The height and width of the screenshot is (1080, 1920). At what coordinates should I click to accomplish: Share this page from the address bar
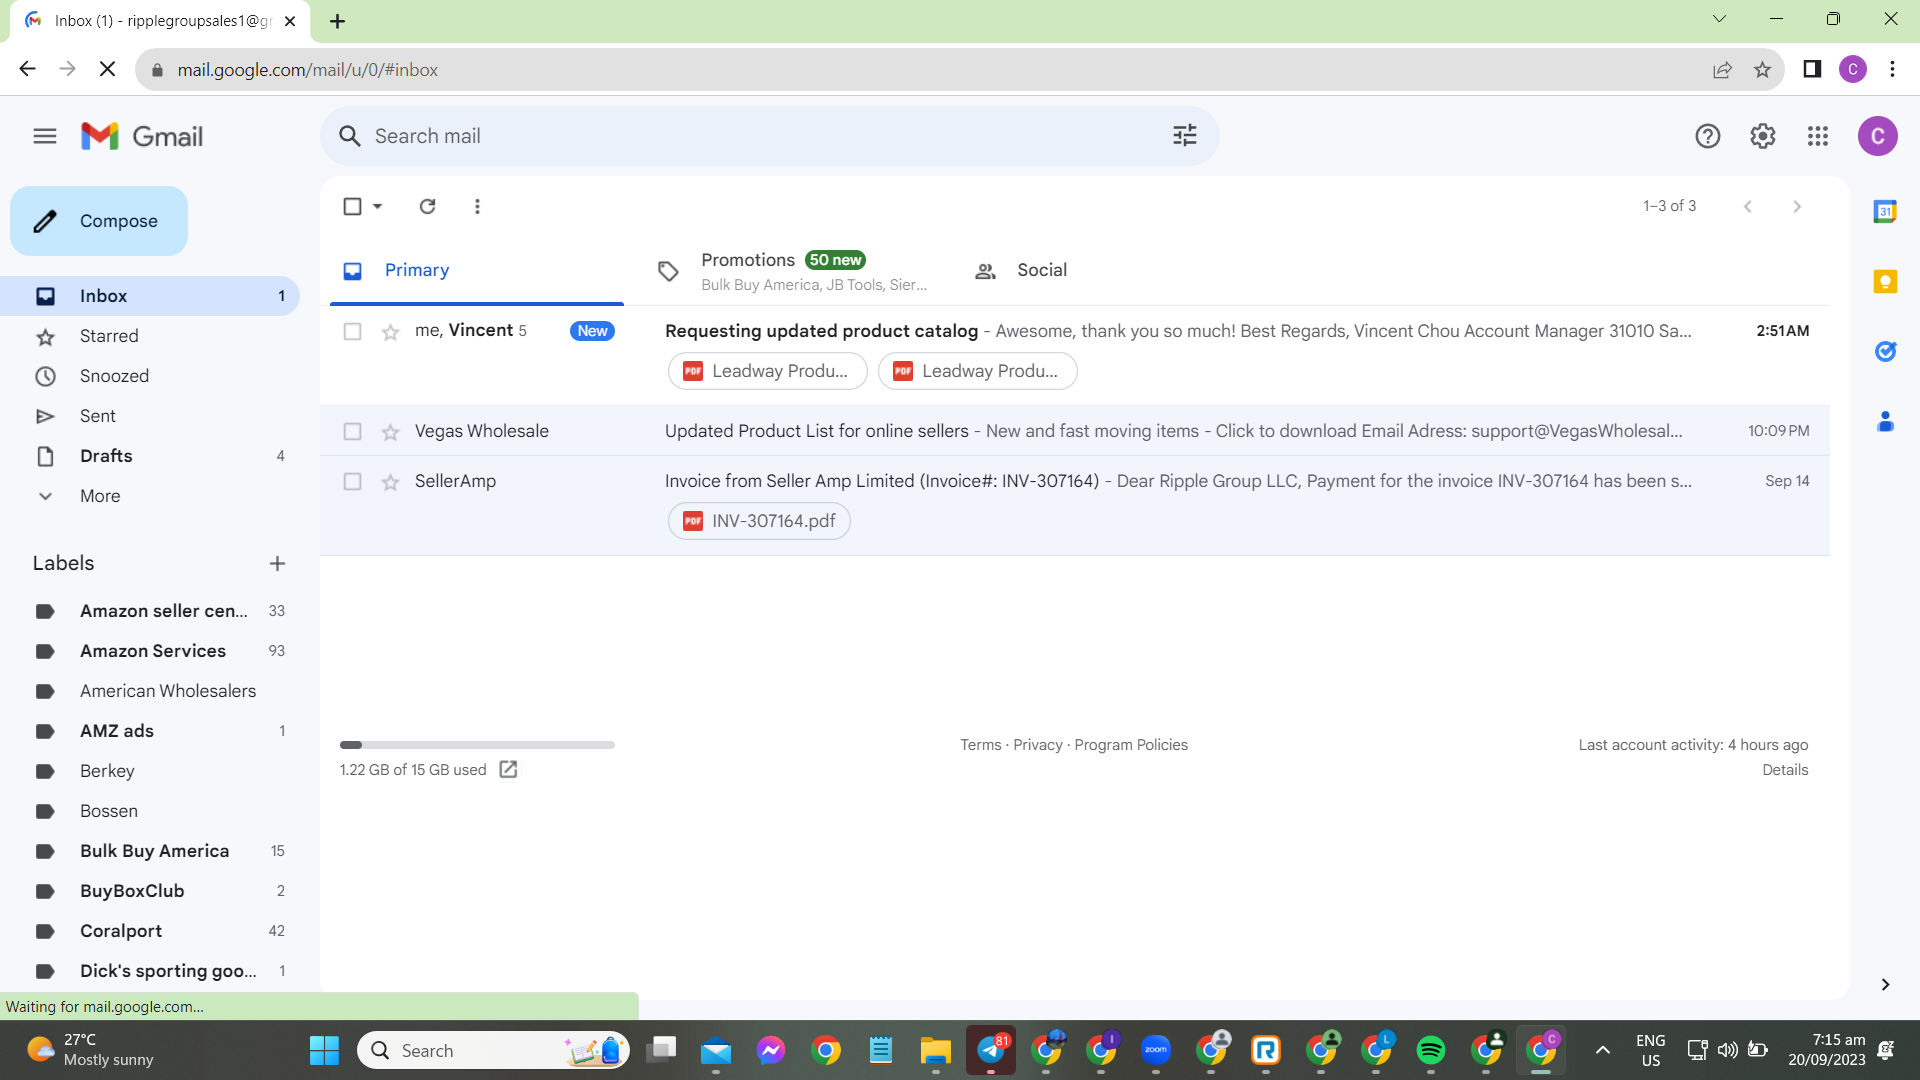tap(1722, 70)
